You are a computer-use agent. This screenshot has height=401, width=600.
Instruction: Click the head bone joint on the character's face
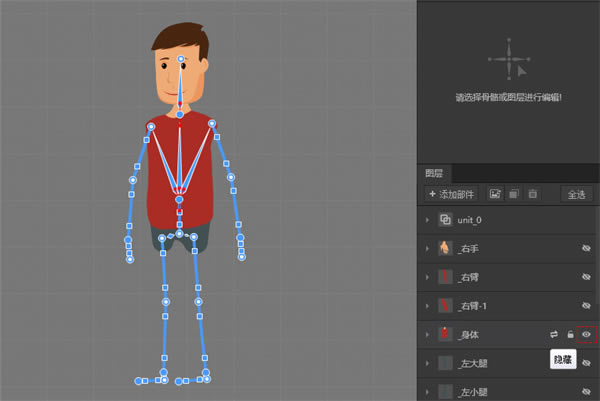click(181, 60)
